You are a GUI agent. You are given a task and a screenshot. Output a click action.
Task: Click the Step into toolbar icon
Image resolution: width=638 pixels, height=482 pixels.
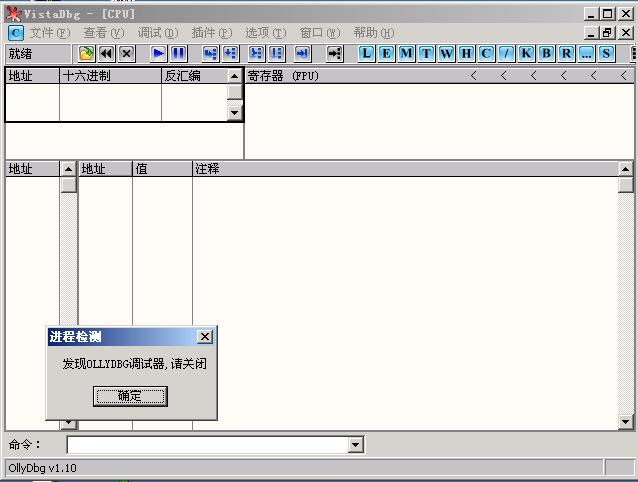[210, 53]
